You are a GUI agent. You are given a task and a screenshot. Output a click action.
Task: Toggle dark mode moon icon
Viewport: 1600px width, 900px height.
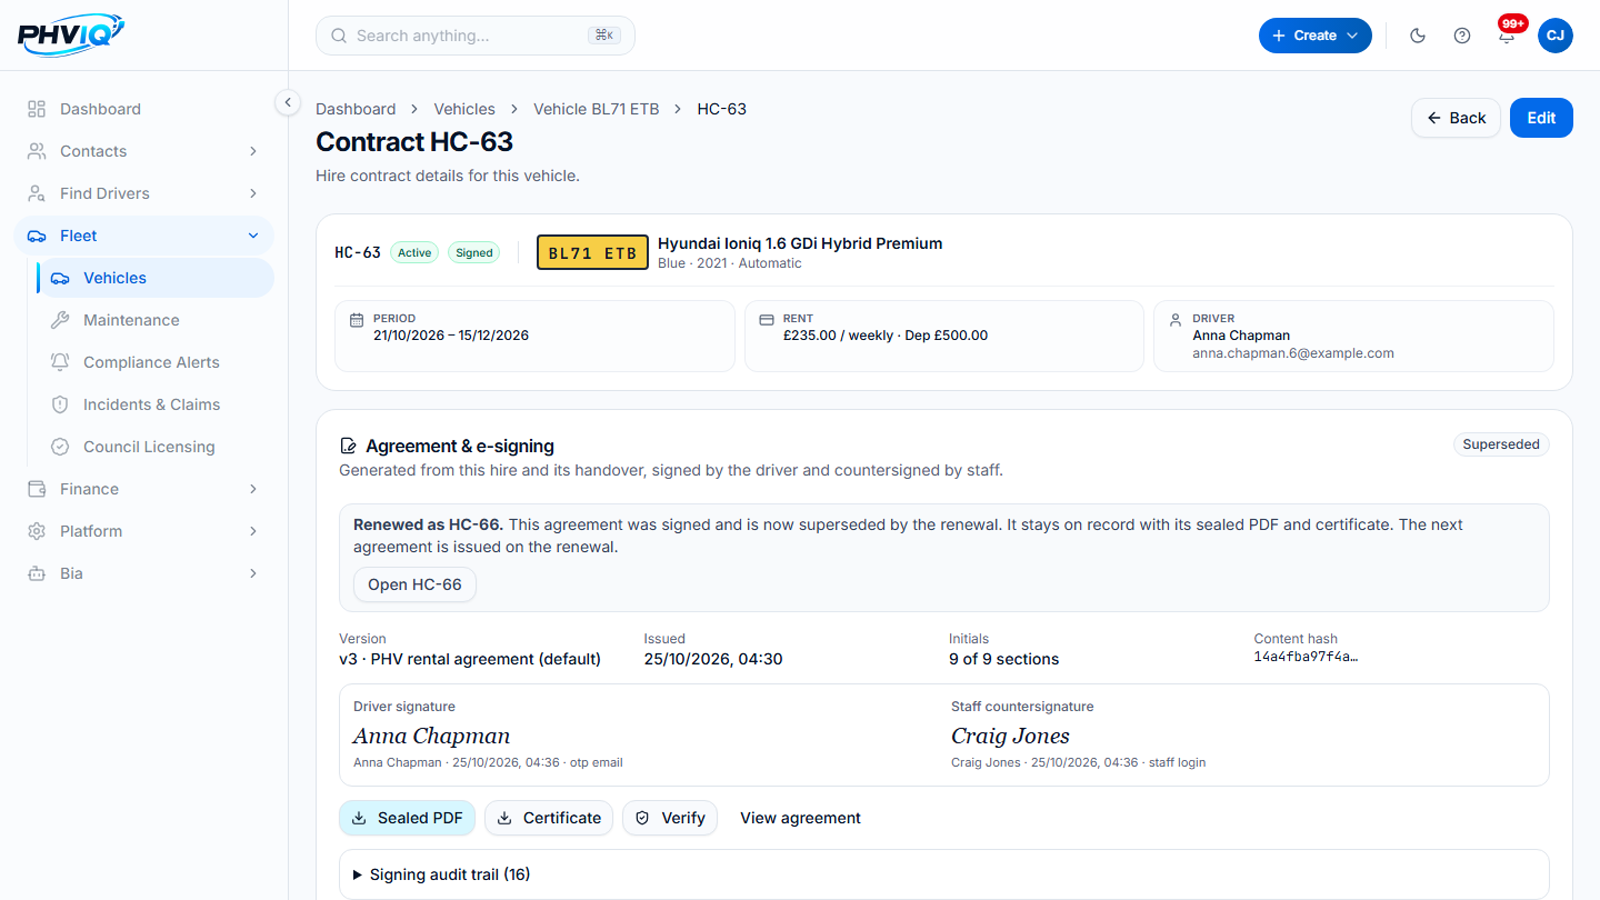[1417, 36]
